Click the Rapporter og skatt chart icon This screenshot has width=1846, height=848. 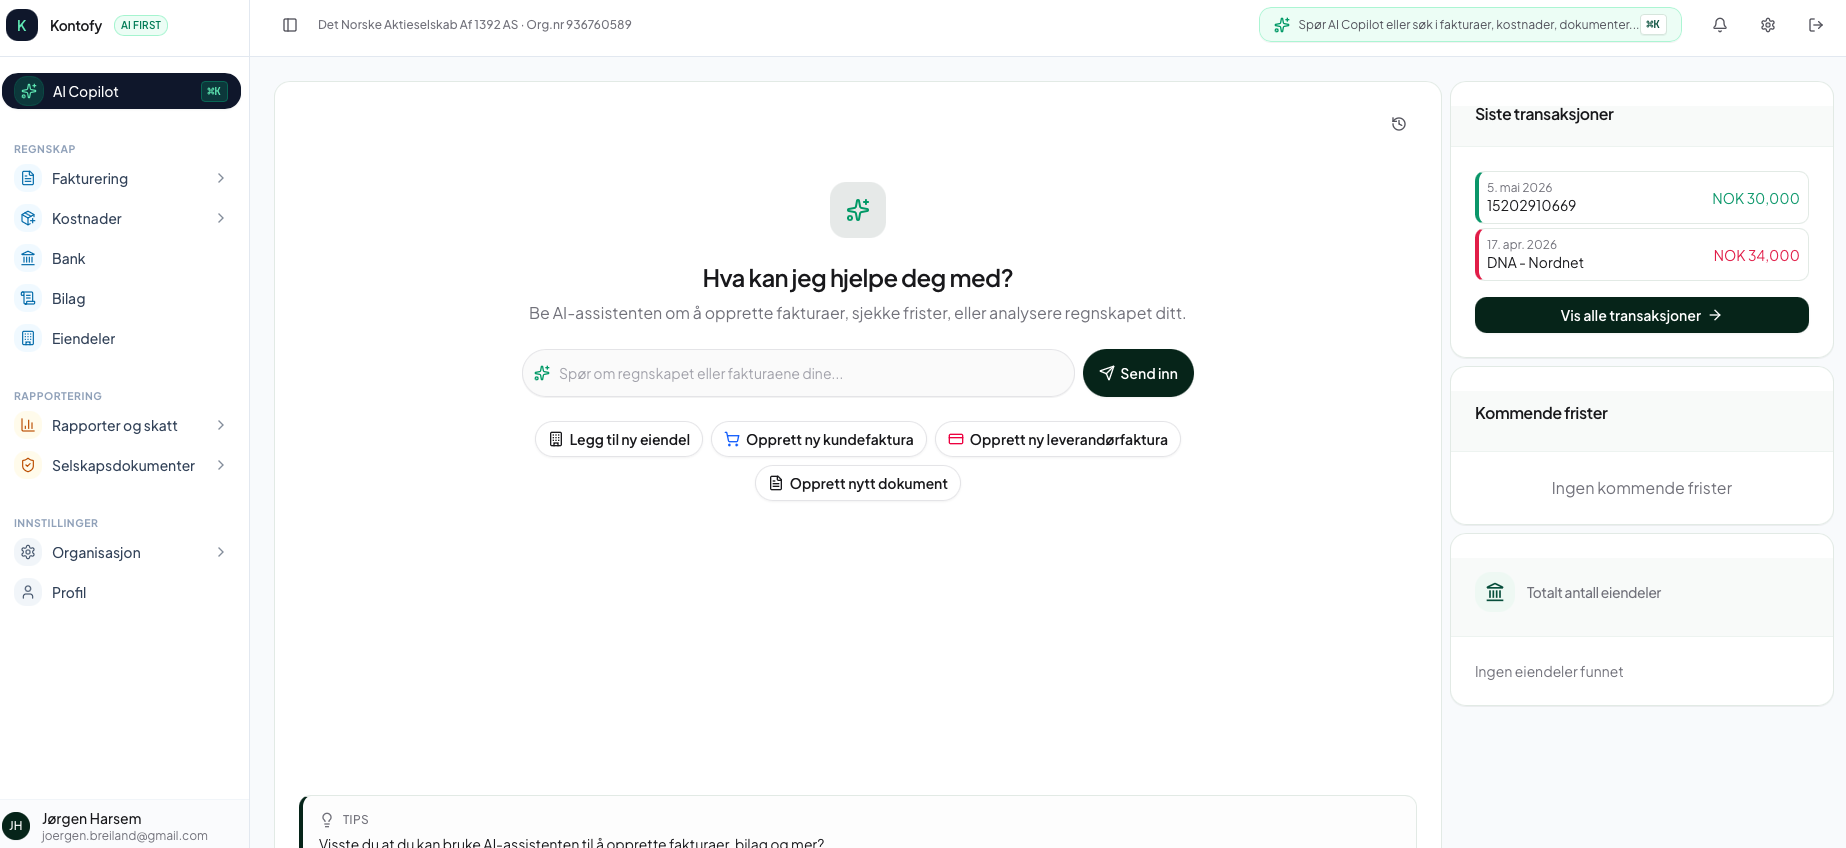(28, 425)
